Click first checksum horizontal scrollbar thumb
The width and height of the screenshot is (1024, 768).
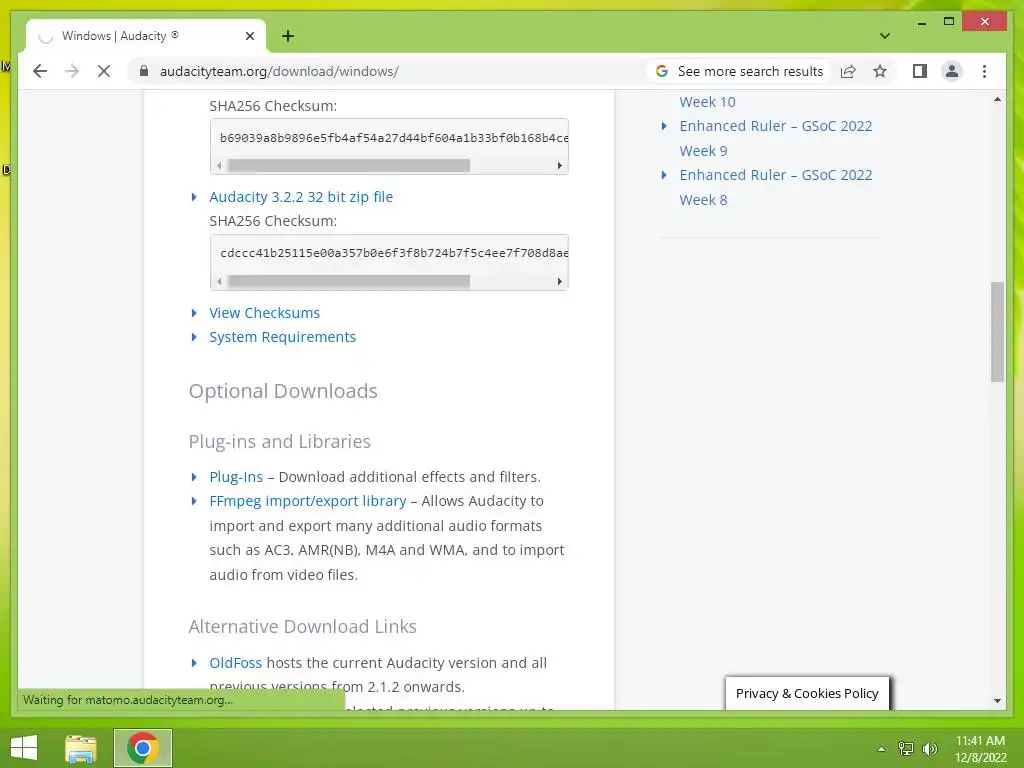tap(349, 165)
